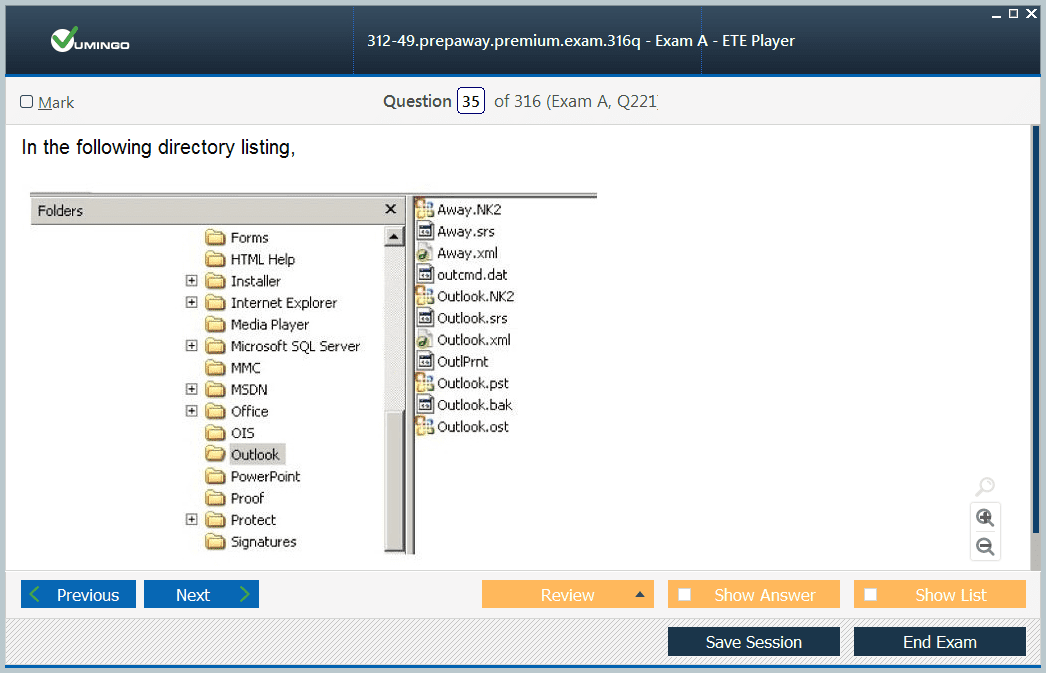Image resolution: width=1046 pixels, height=673 pixels.
Task: Select the Protect folder label
Action: click(253, 520)
